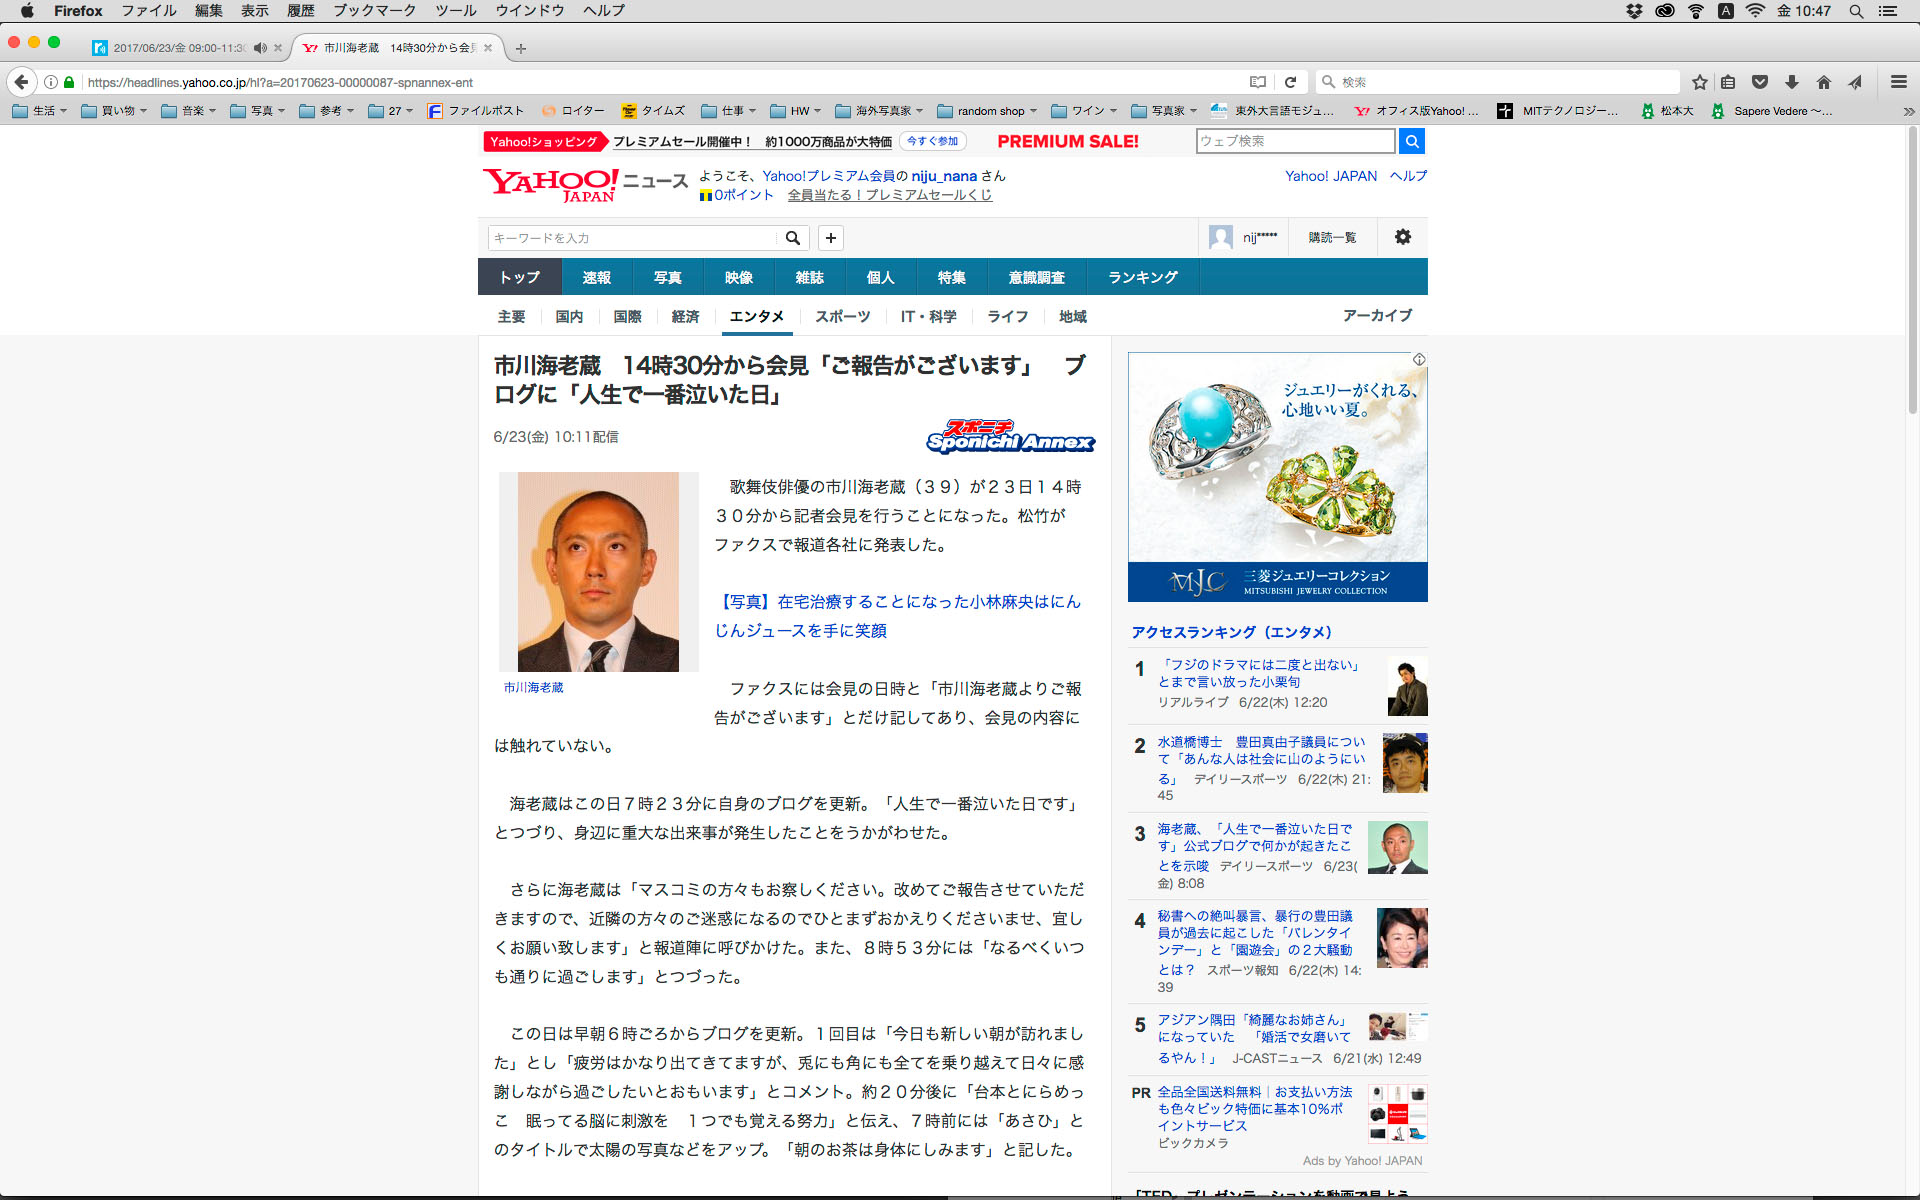Expand the 生活 bookmarks folder
Viewport: 1920px width, 1200px height.
[40, 111]
